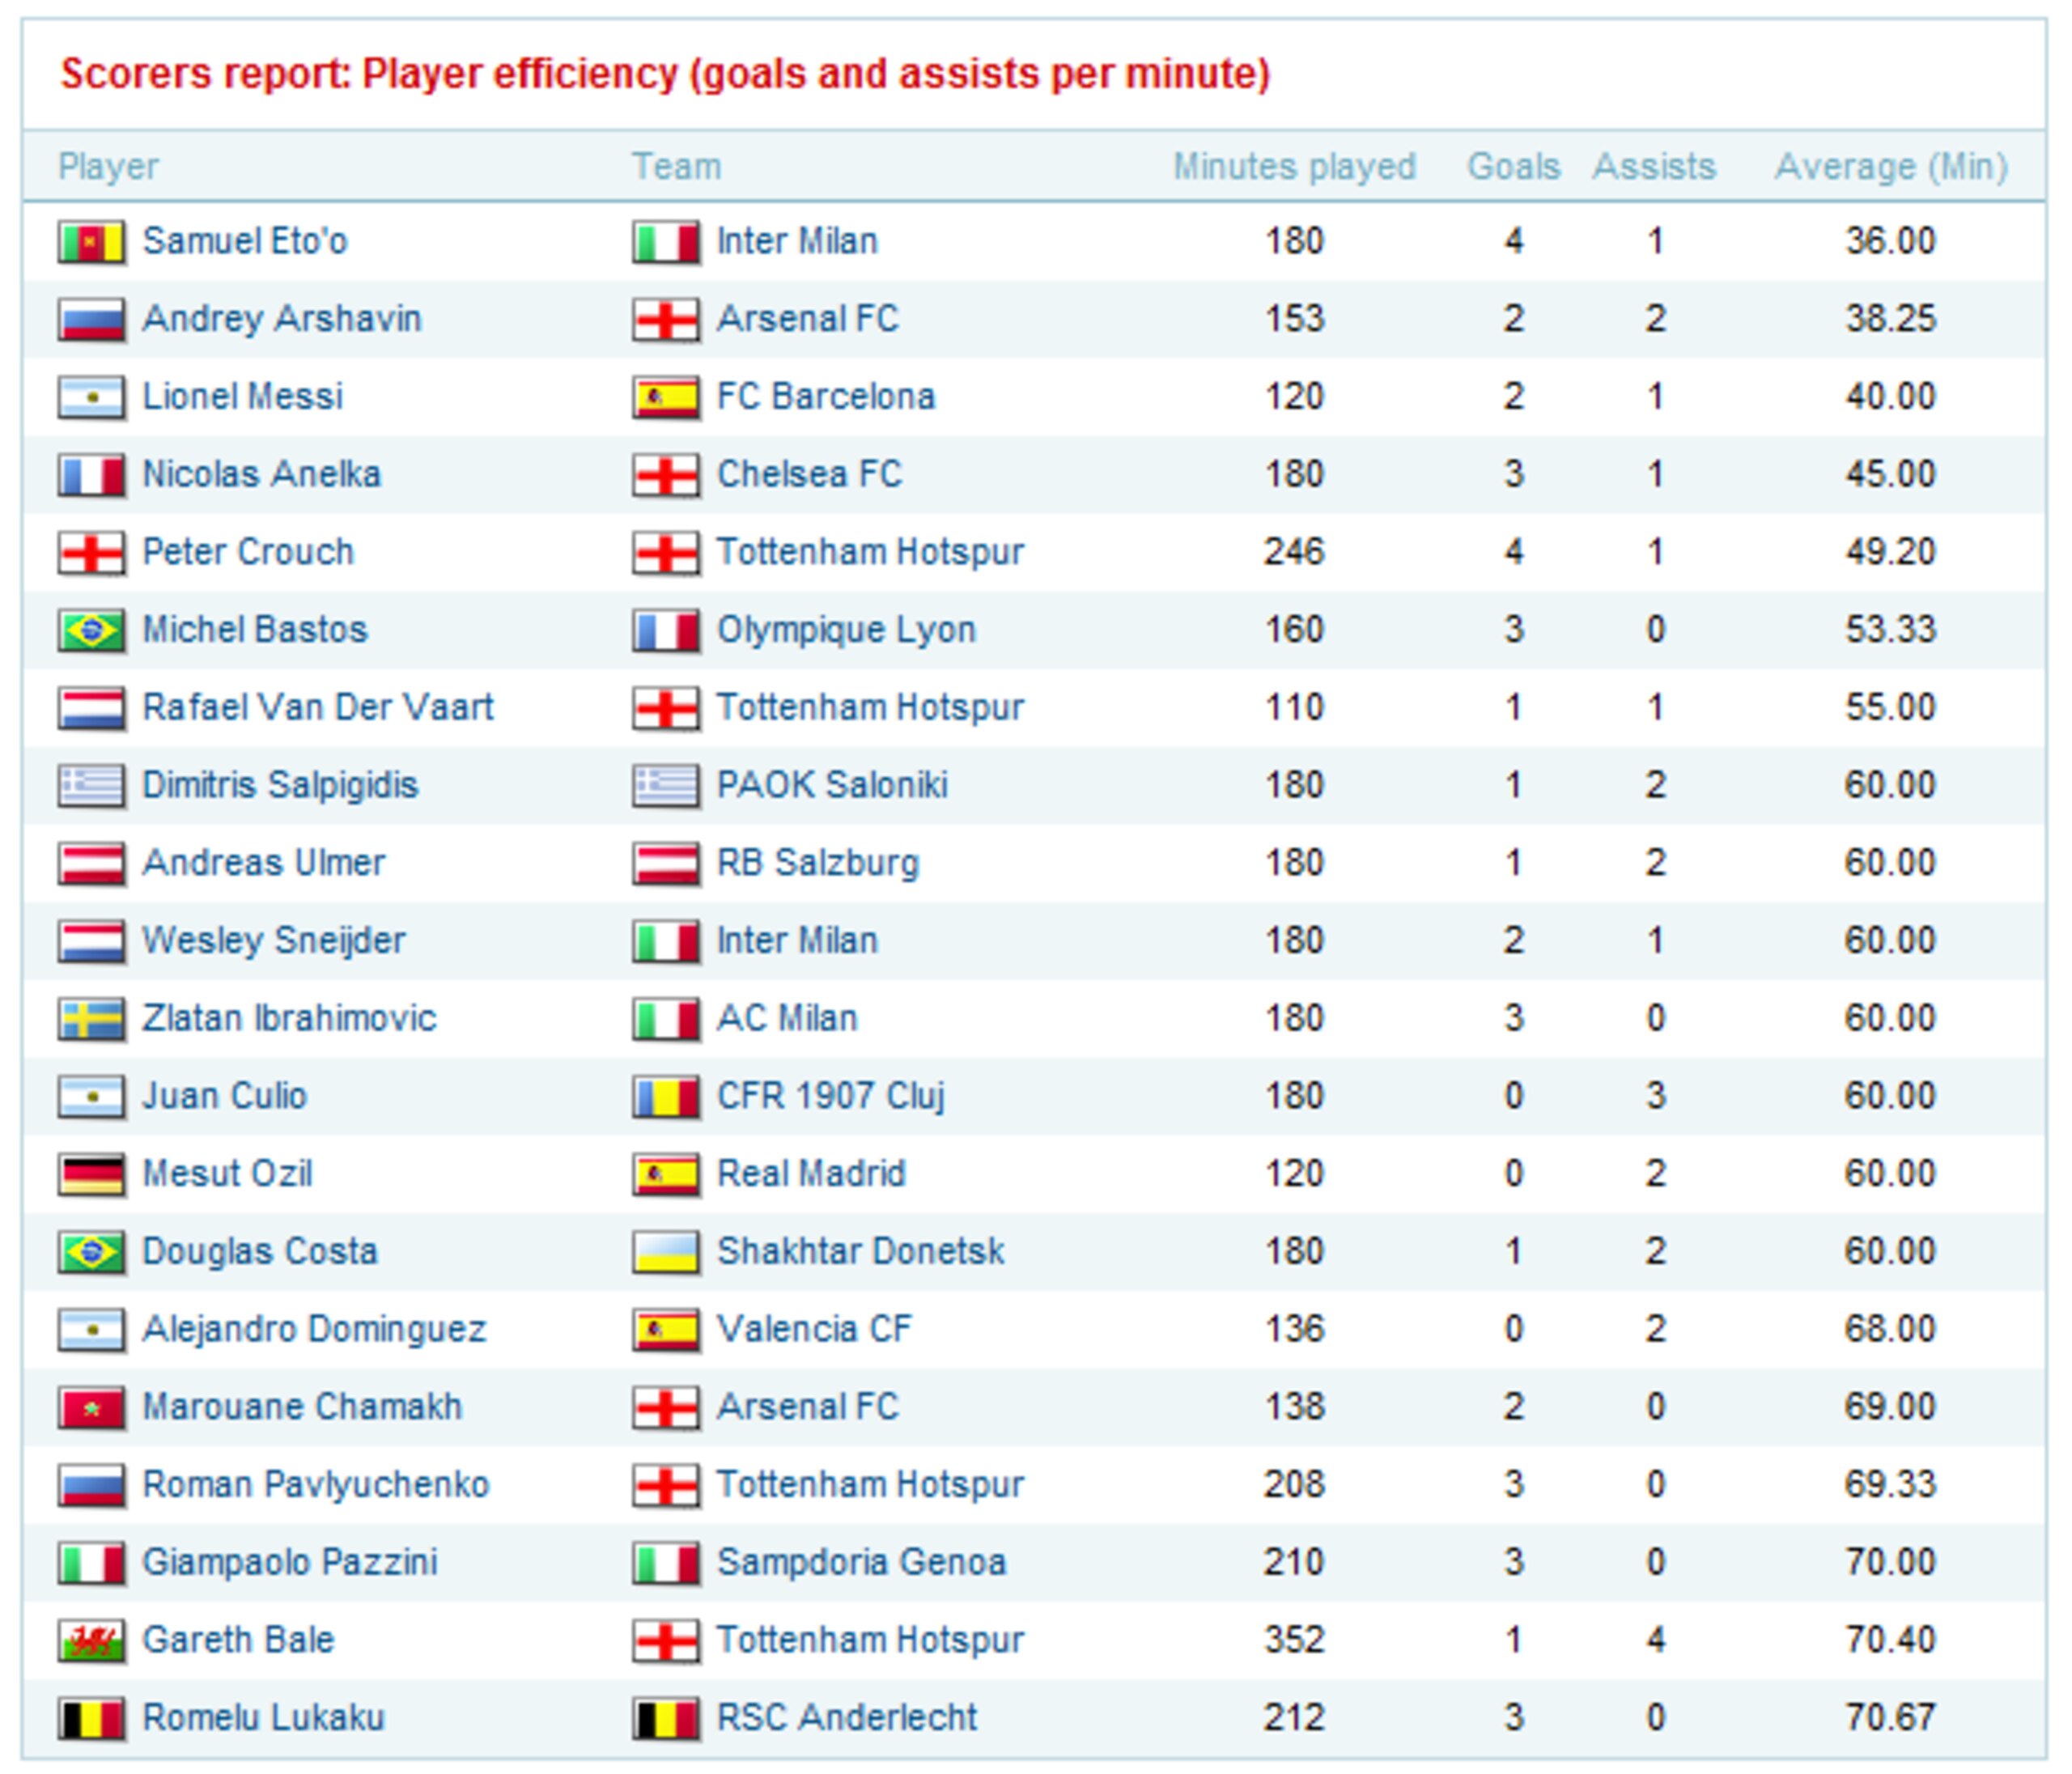Click the Romanian flag beside CFR 1907 Cluj
The image size is (2072, 1774).
[666, 1097]
